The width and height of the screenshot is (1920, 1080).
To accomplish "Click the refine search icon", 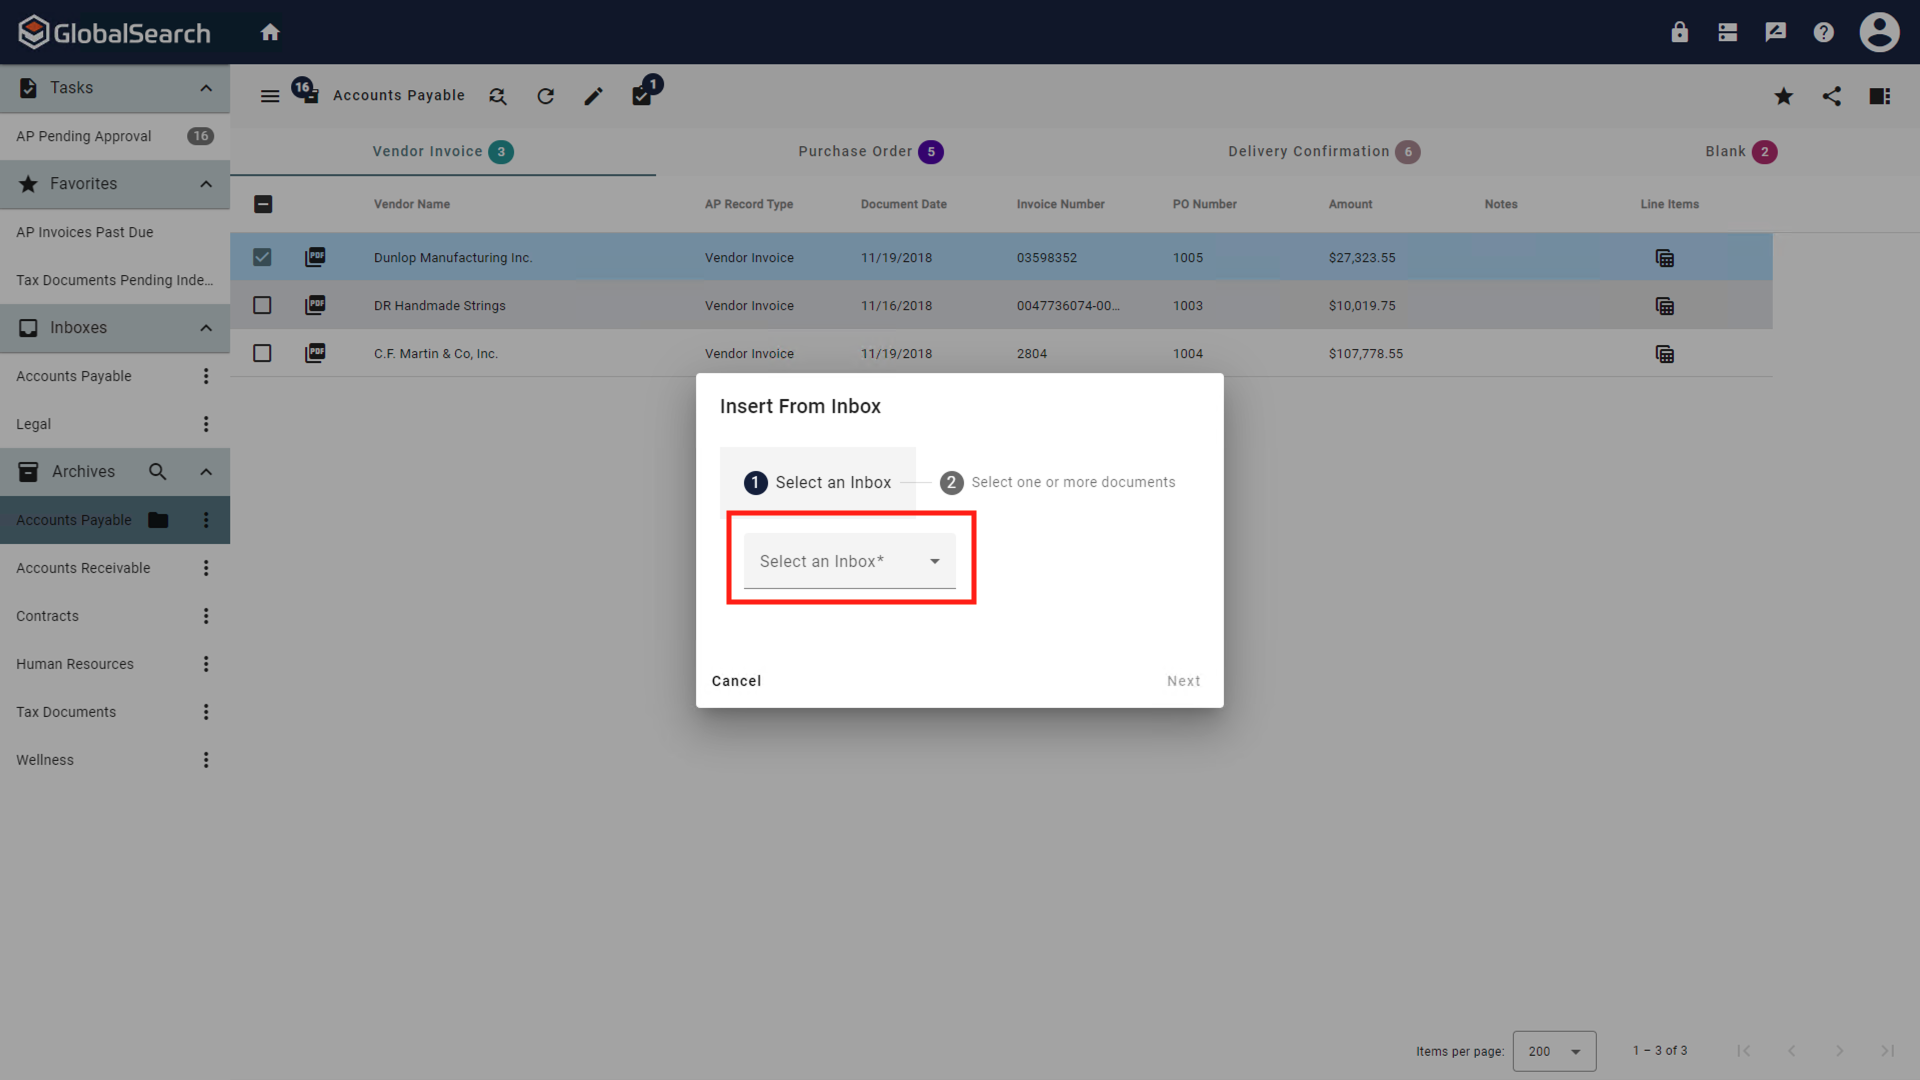I will point(497,96).
